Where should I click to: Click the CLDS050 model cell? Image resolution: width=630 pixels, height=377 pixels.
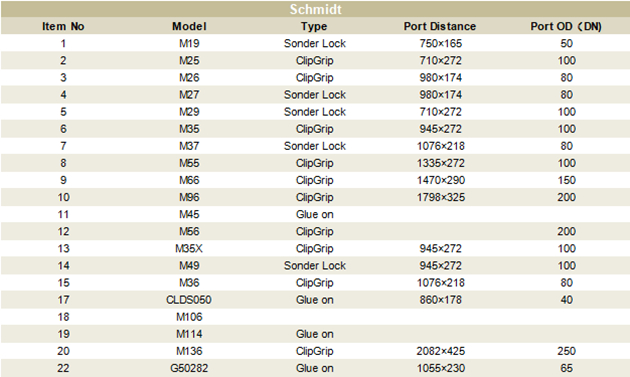point(189,300)
